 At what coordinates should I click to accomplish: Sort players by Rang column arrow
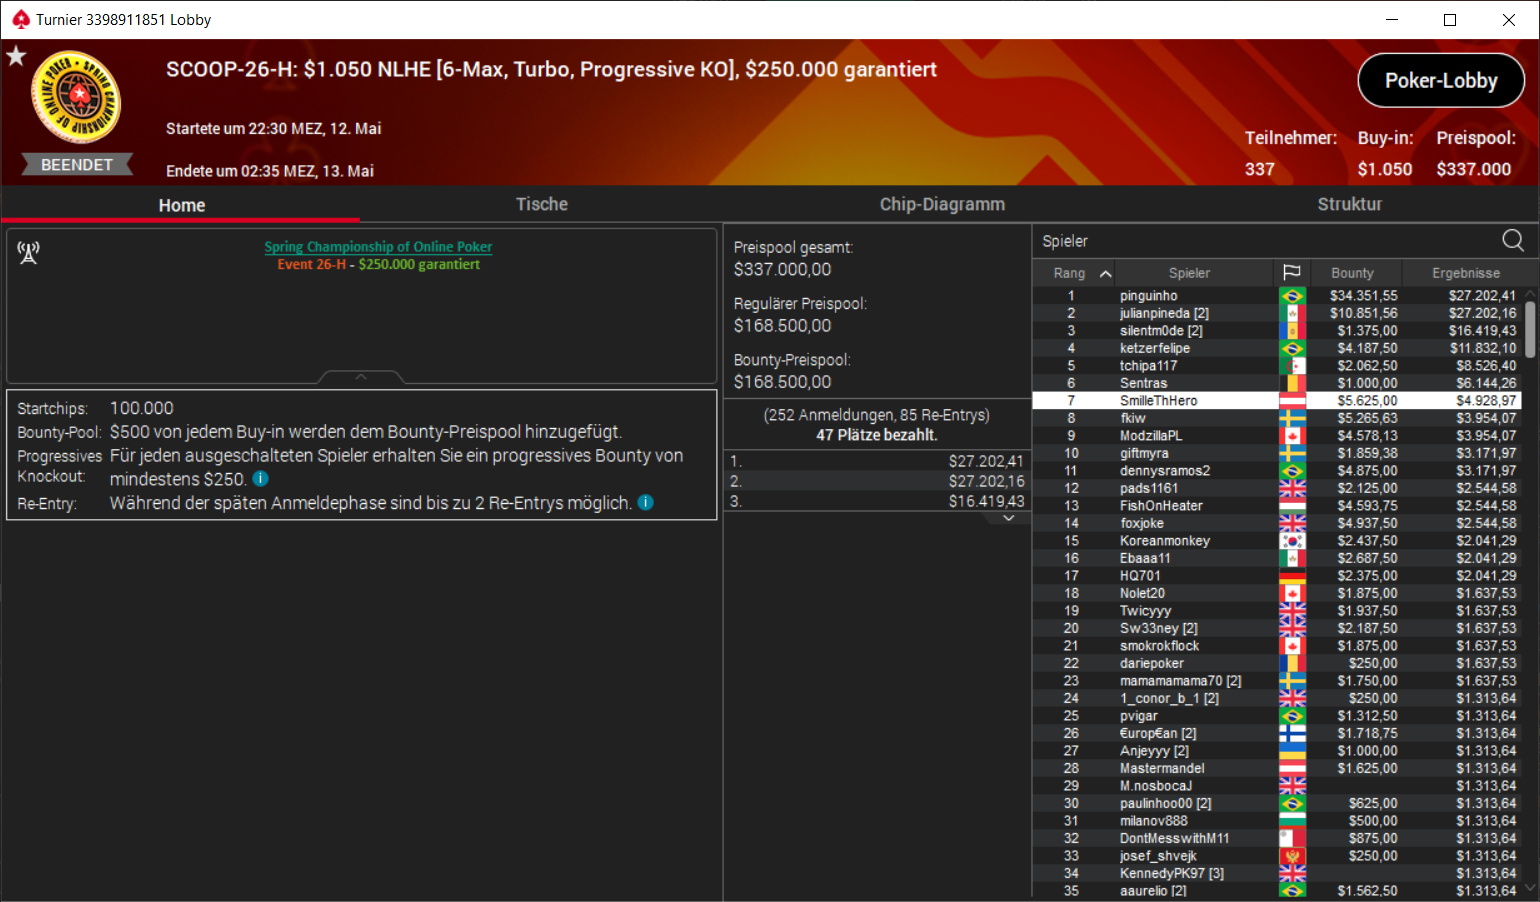[1105, 273]
